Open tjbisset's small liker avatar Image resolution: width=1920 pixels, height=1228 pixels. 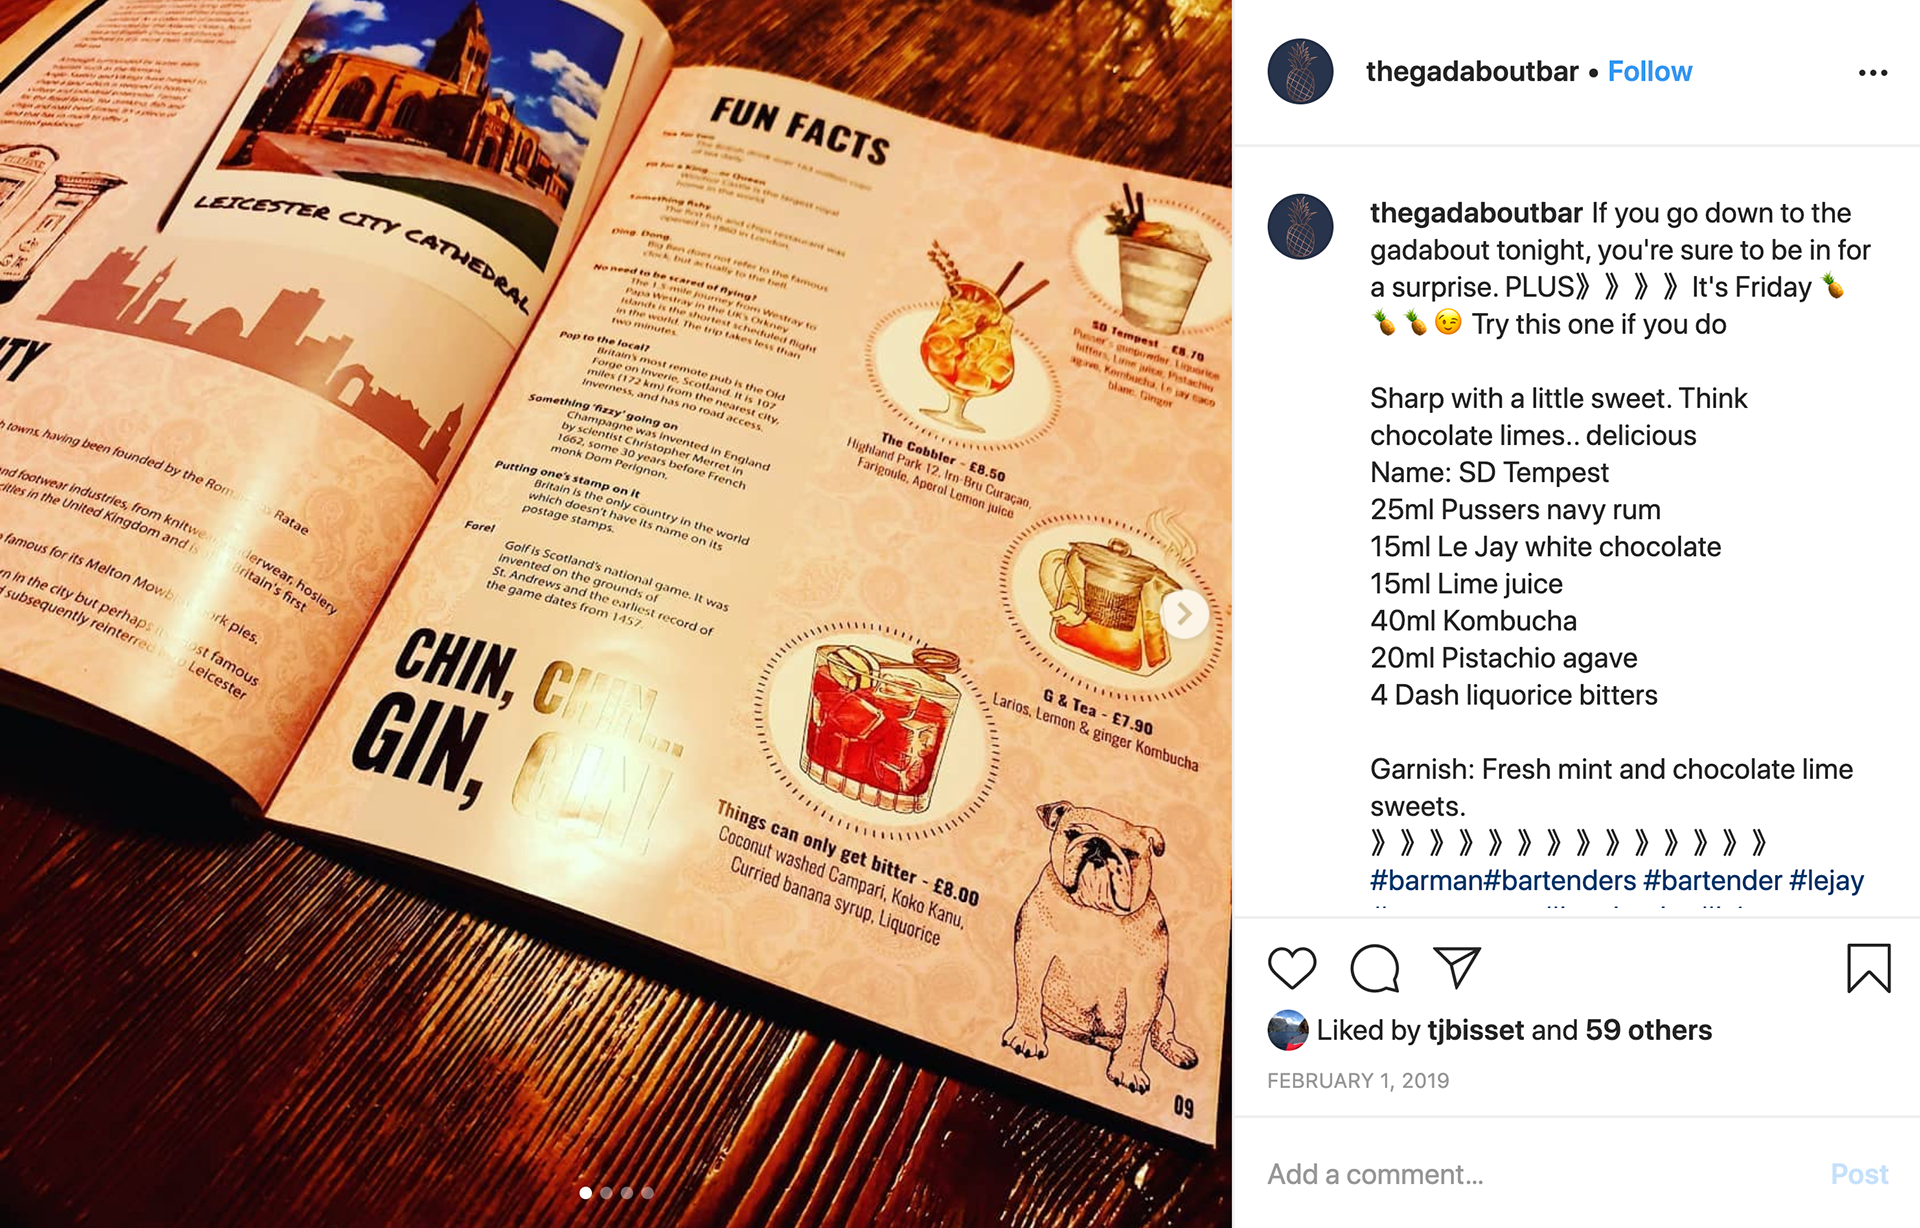[1287, 1030]
